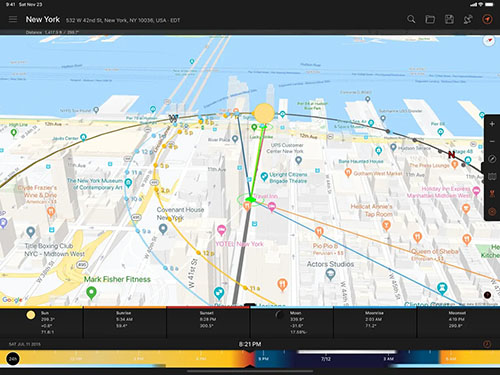The width and height of the screenshot is (500, 375).
Task: Zoom out with minus button
Action: 492,142
